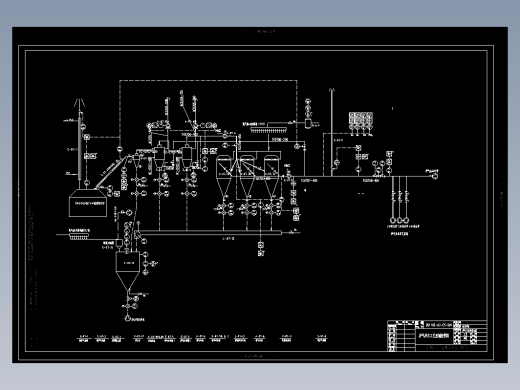Click the small tank vessel beside the dashed loop
Image resolution: width=520 pixels, height=390 pixels.
click(308, 123)
